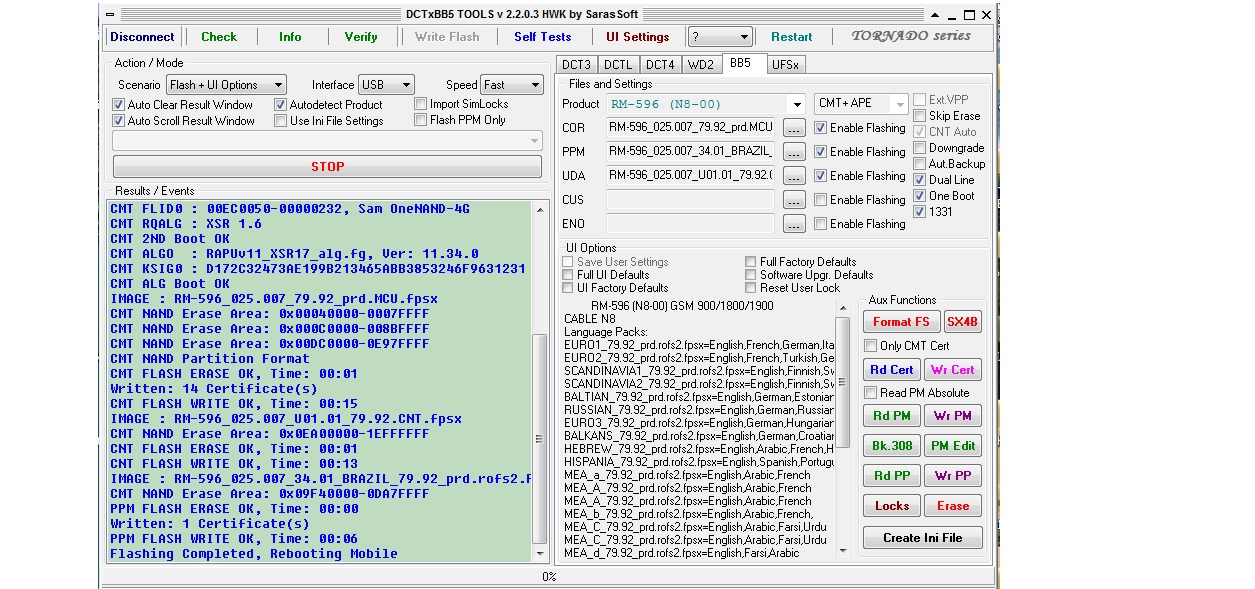Toggle PPM Enable Flashing checkbox
Screen dimensions: 1255x589
[x=820, y=152]
